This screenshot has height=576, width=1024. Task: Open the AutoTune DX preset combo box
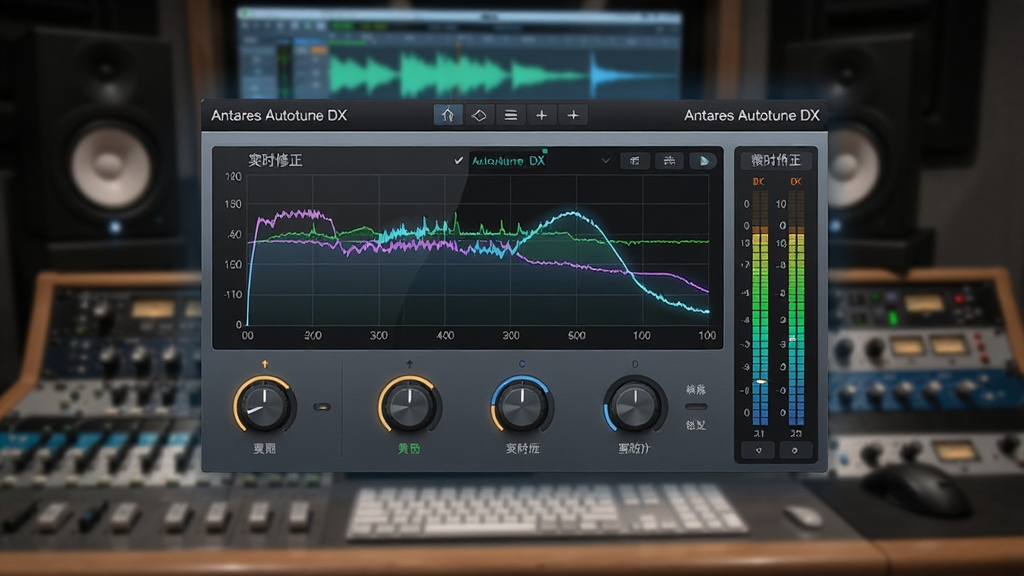click(541, 161)
